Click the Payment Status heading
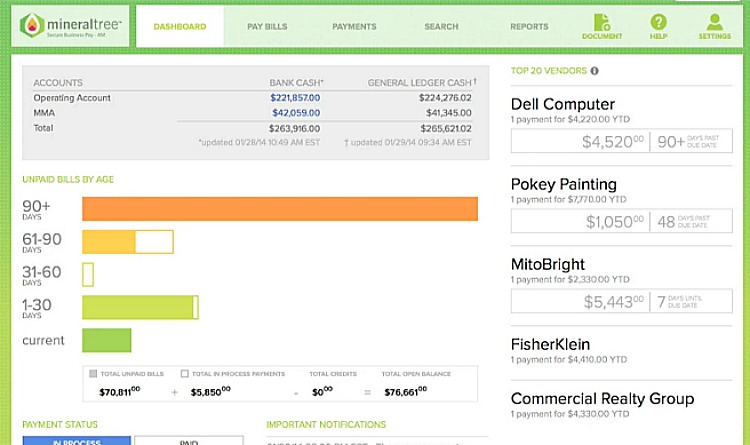Viewport: 750px width, 445px height. (x=60, y=424)
